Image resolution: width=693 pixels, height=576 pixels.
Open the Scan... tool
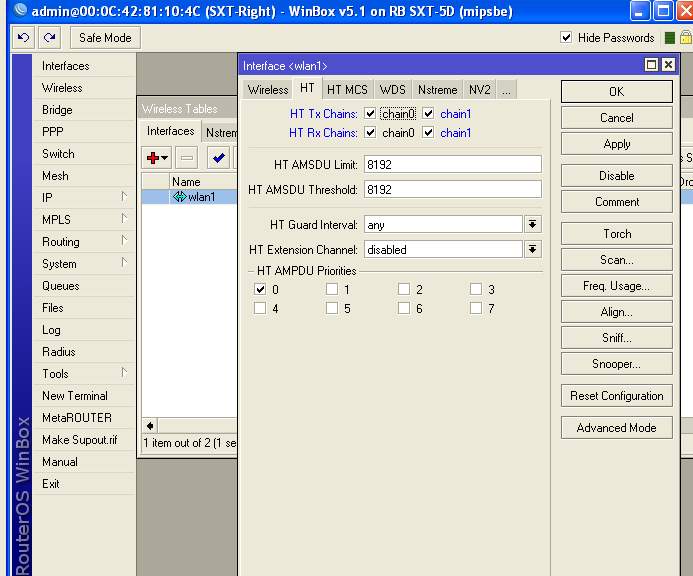click(617, 260)
